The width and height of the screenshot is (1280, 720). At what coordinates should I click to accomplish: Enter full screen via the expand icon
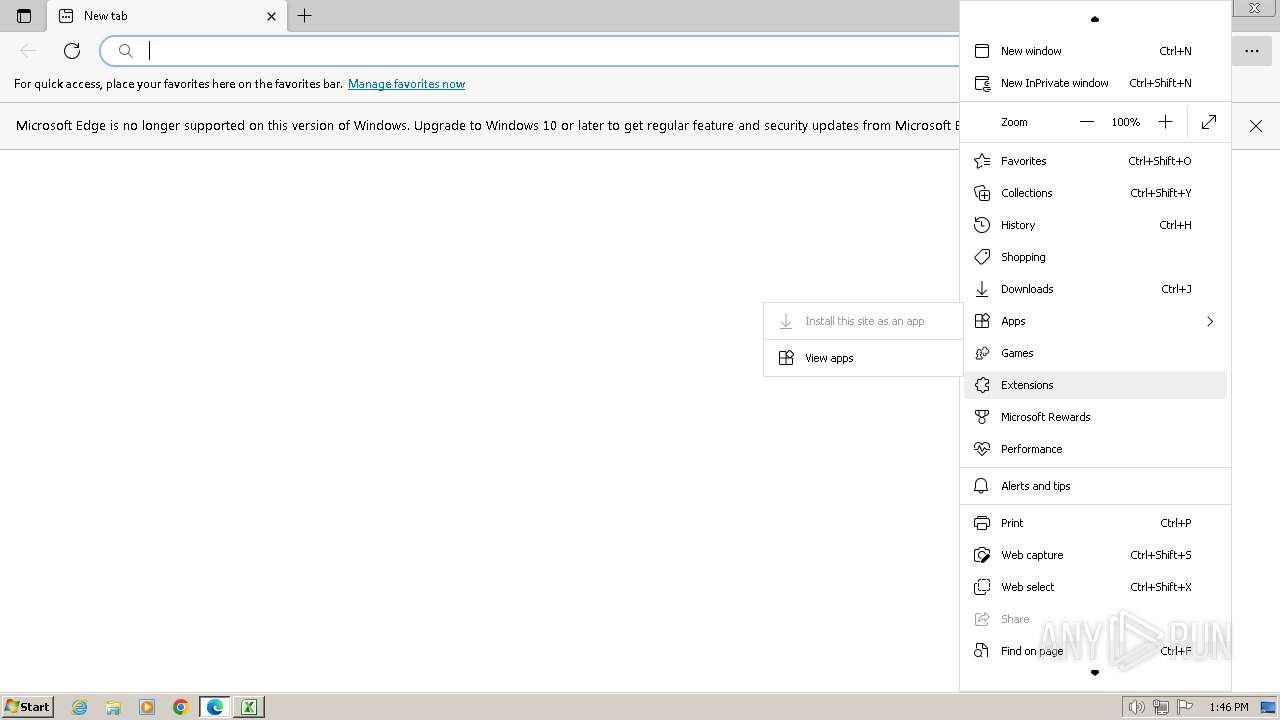coord(1209,122)
